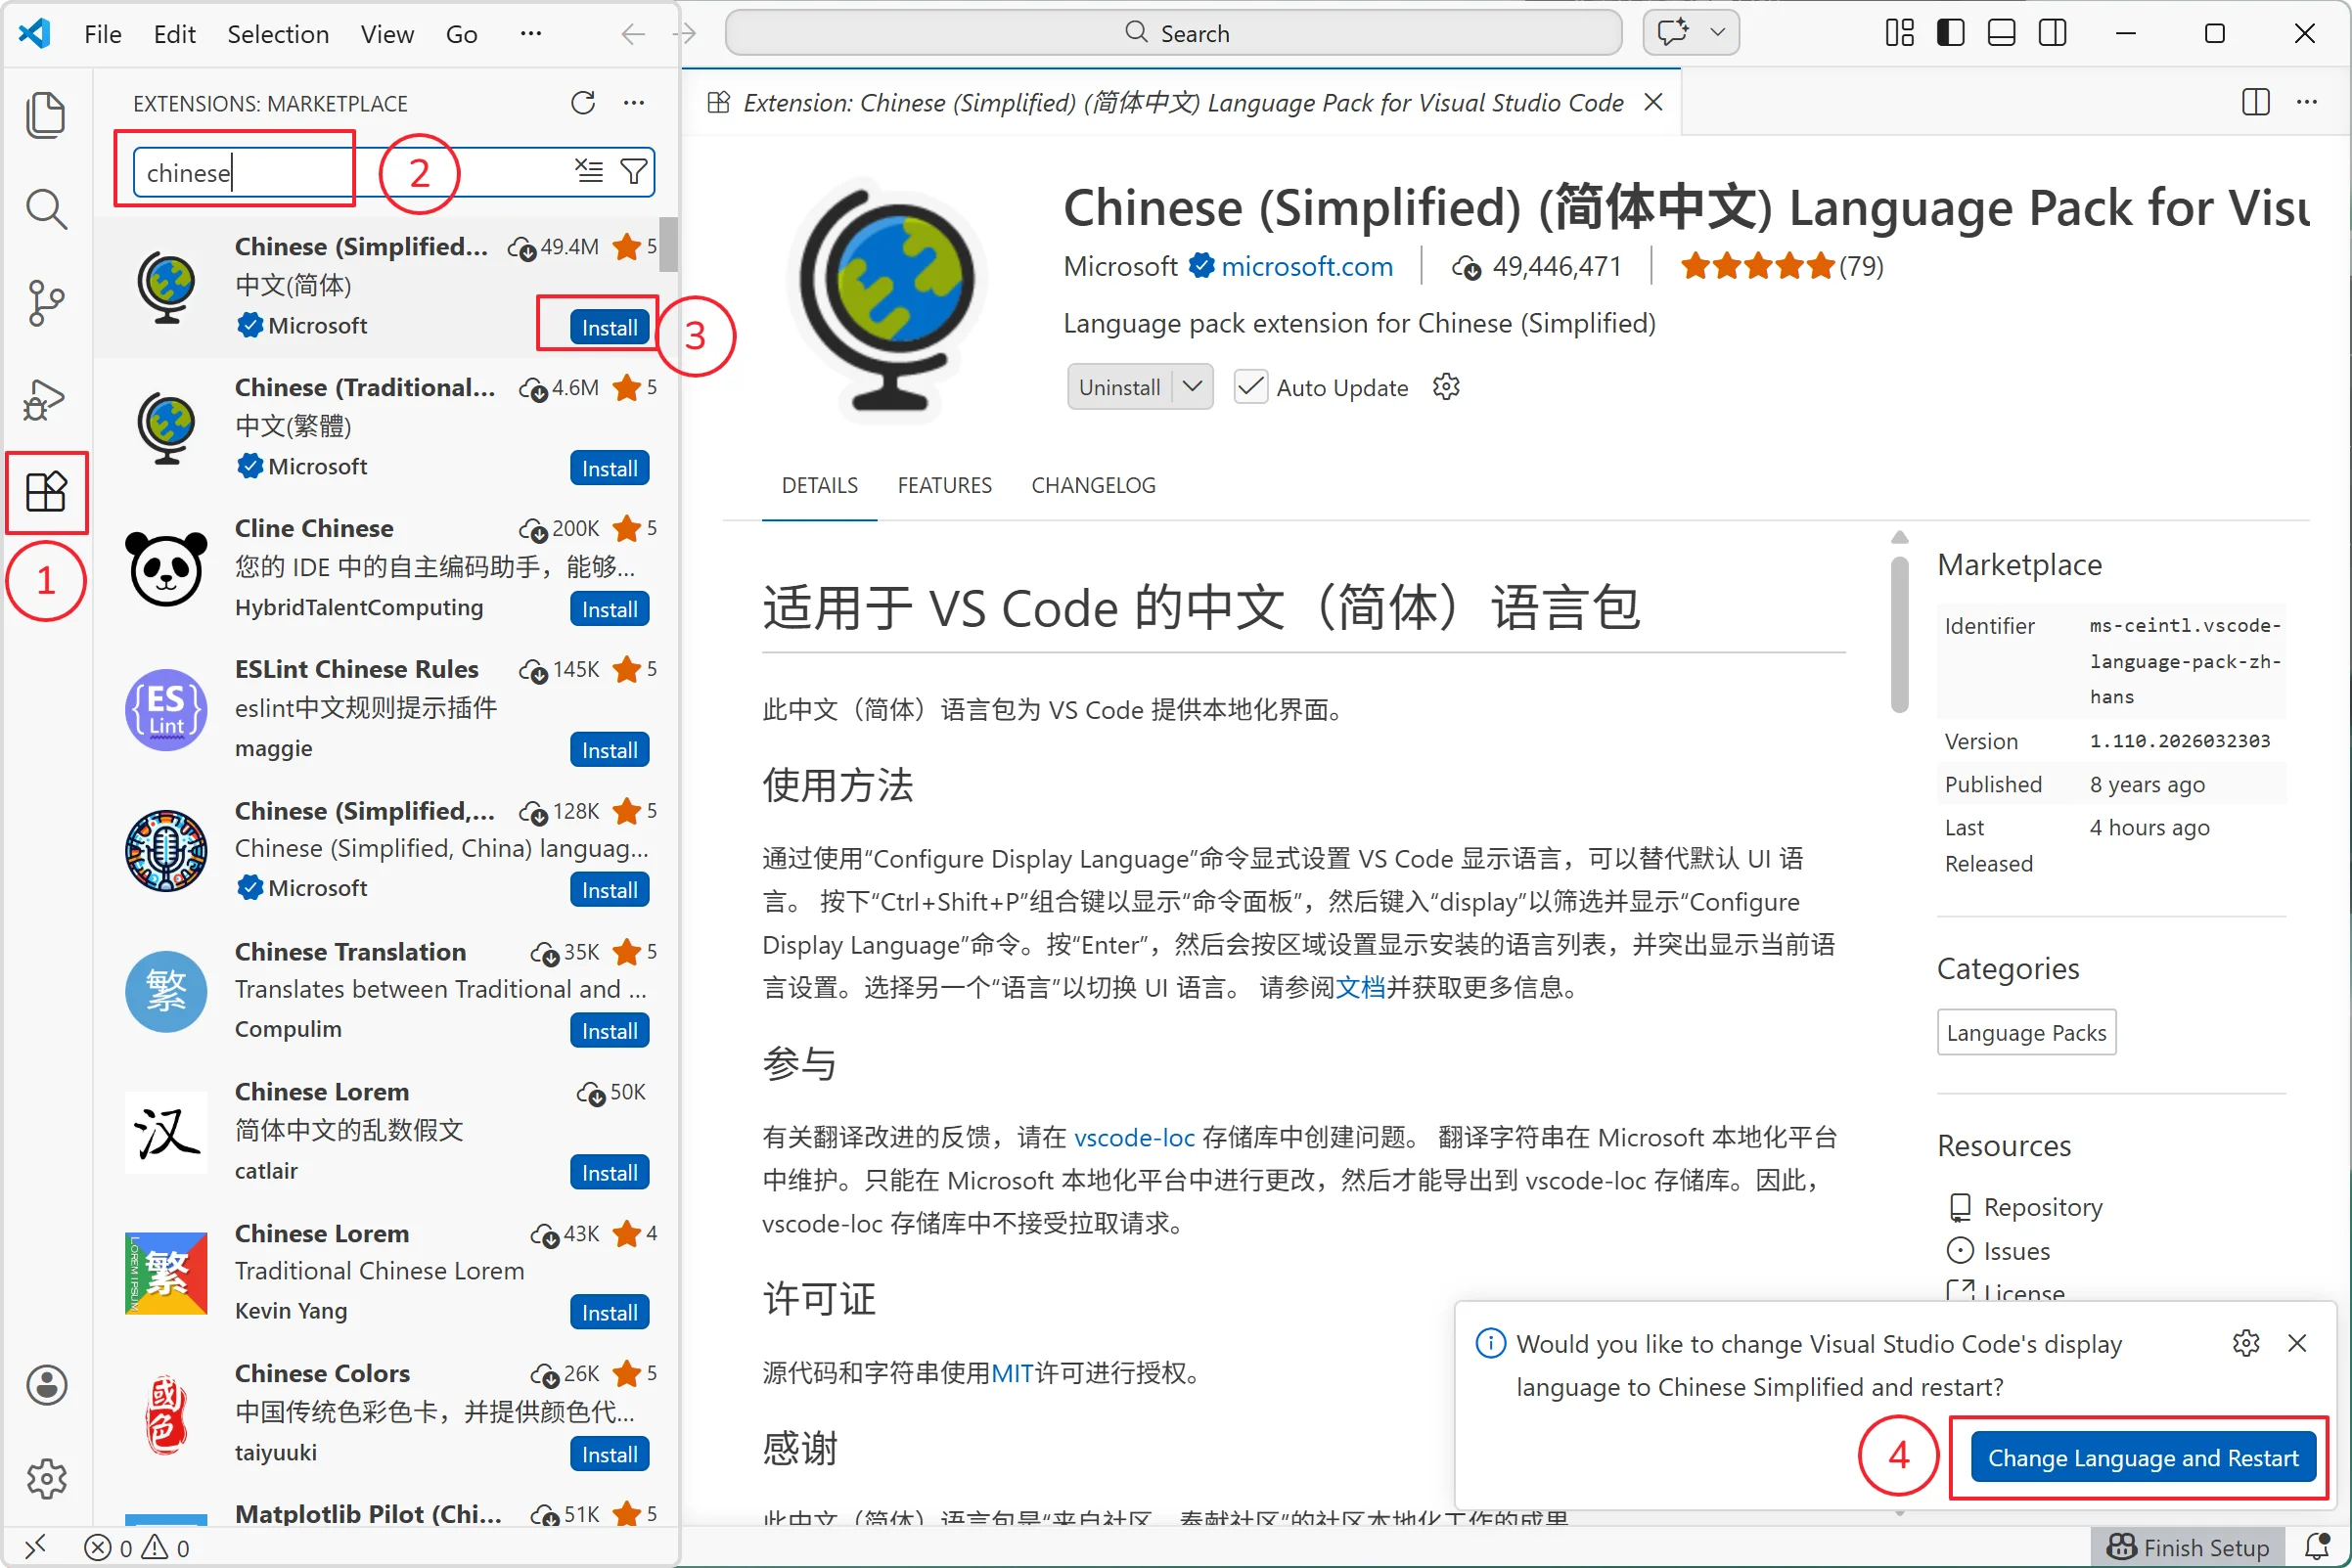Toggle the Auto Update checkbox
The width and height of the screenshot is (2352, 1568).
[1250, 387]
